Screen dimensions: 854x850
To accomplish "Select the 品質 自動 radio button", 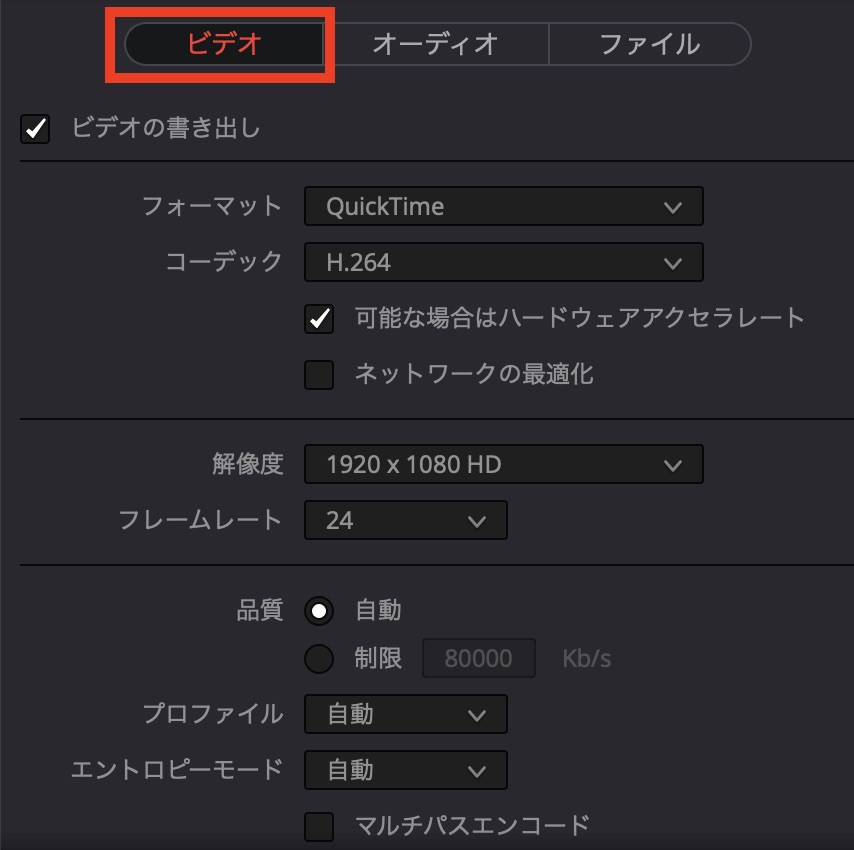I will pos(319,610).
